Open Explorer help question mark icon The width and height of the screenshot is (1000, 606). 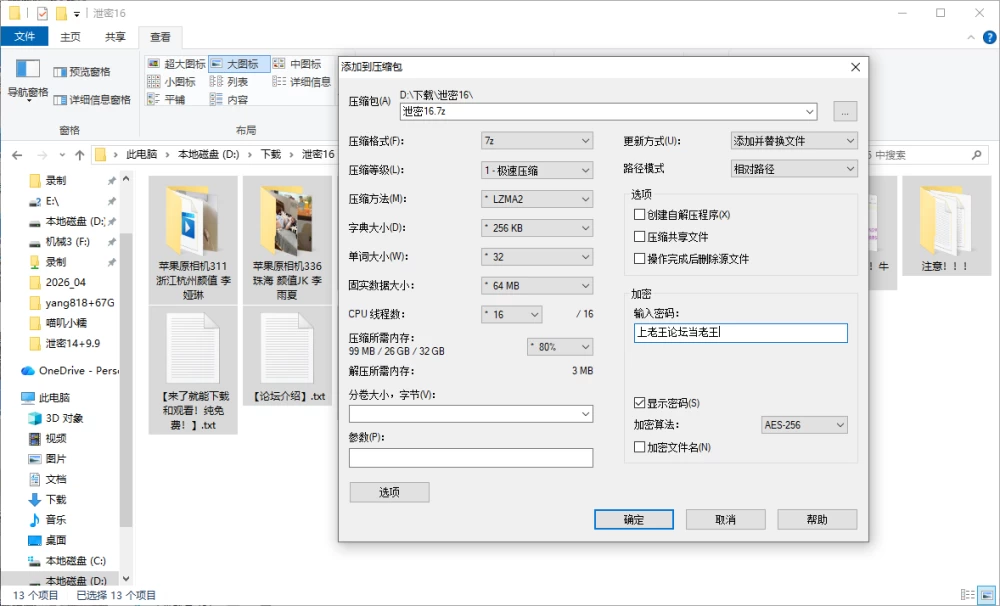point(990,37)
